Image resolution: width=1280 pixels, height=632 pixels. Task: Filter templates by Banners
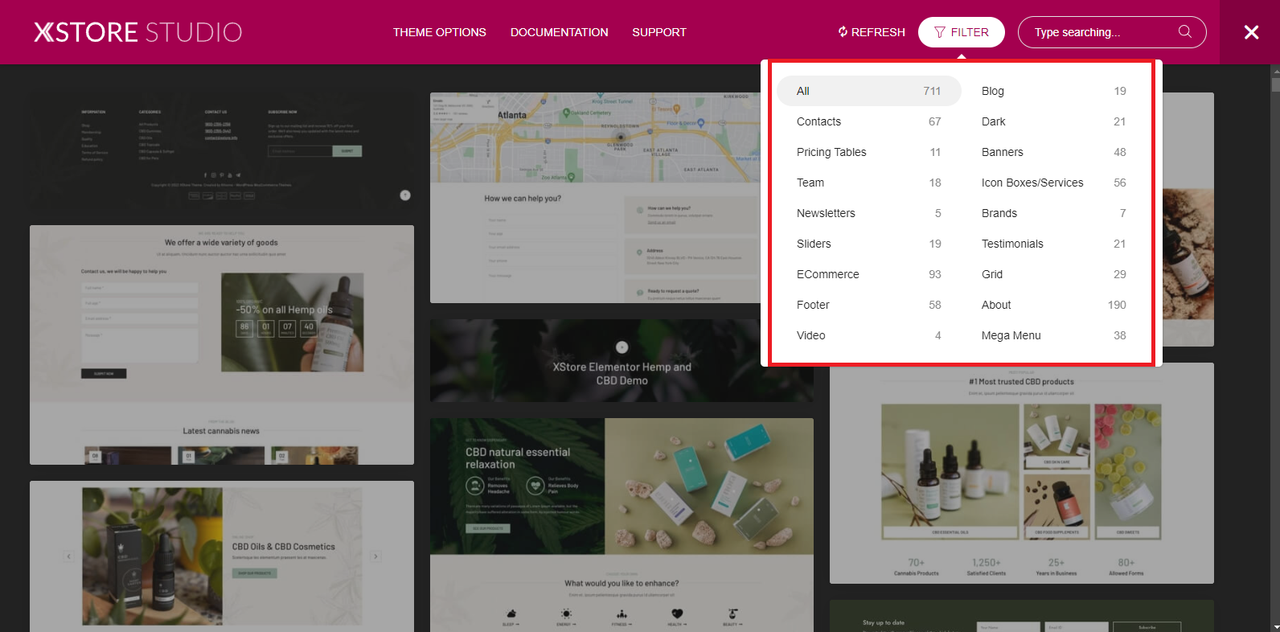(1054, 152)
